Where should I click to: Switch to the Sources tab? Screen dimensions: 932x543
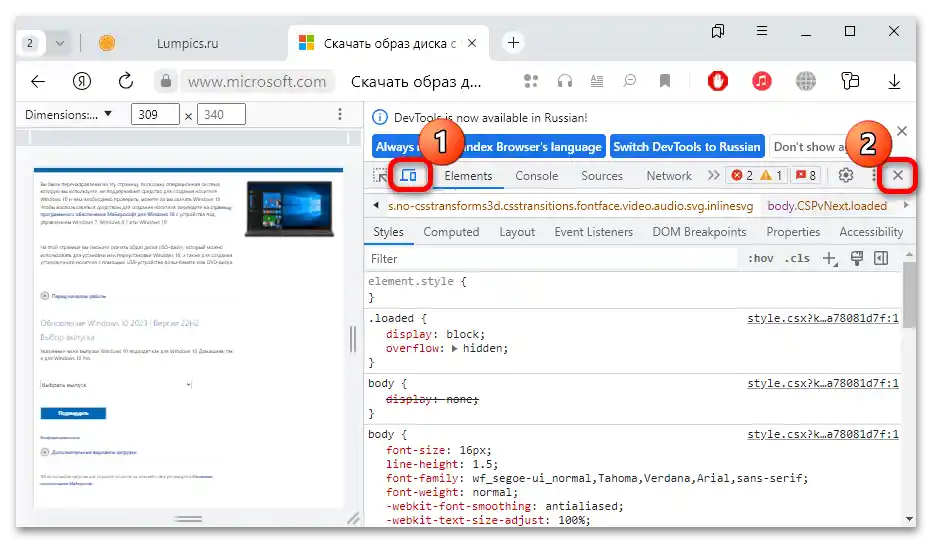click(x=602, y=176)
